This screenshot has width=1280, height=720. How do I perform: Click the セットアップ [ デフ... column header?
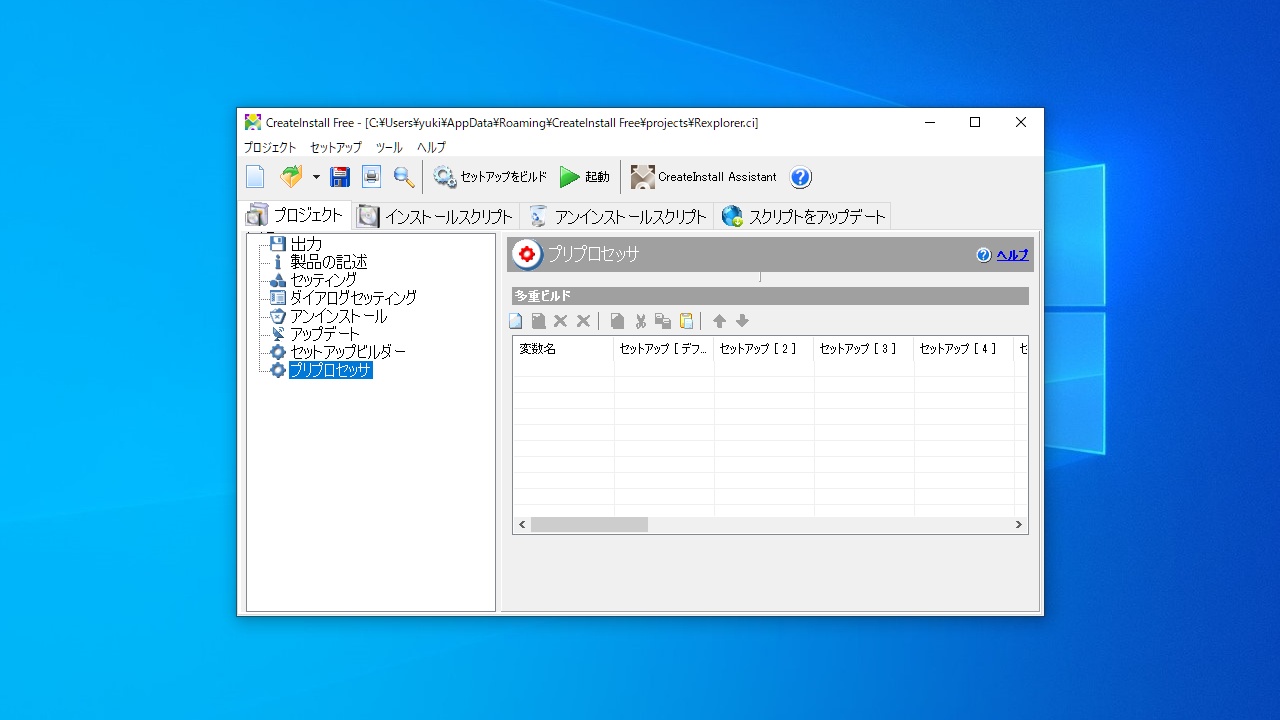tap(664, 349)
